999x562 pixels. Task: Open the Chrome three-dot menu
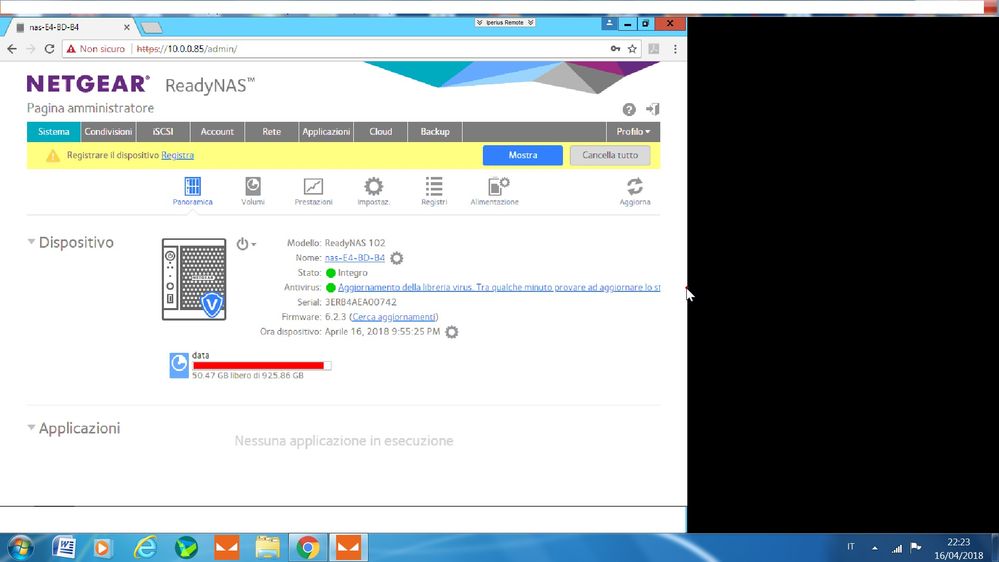675,48
